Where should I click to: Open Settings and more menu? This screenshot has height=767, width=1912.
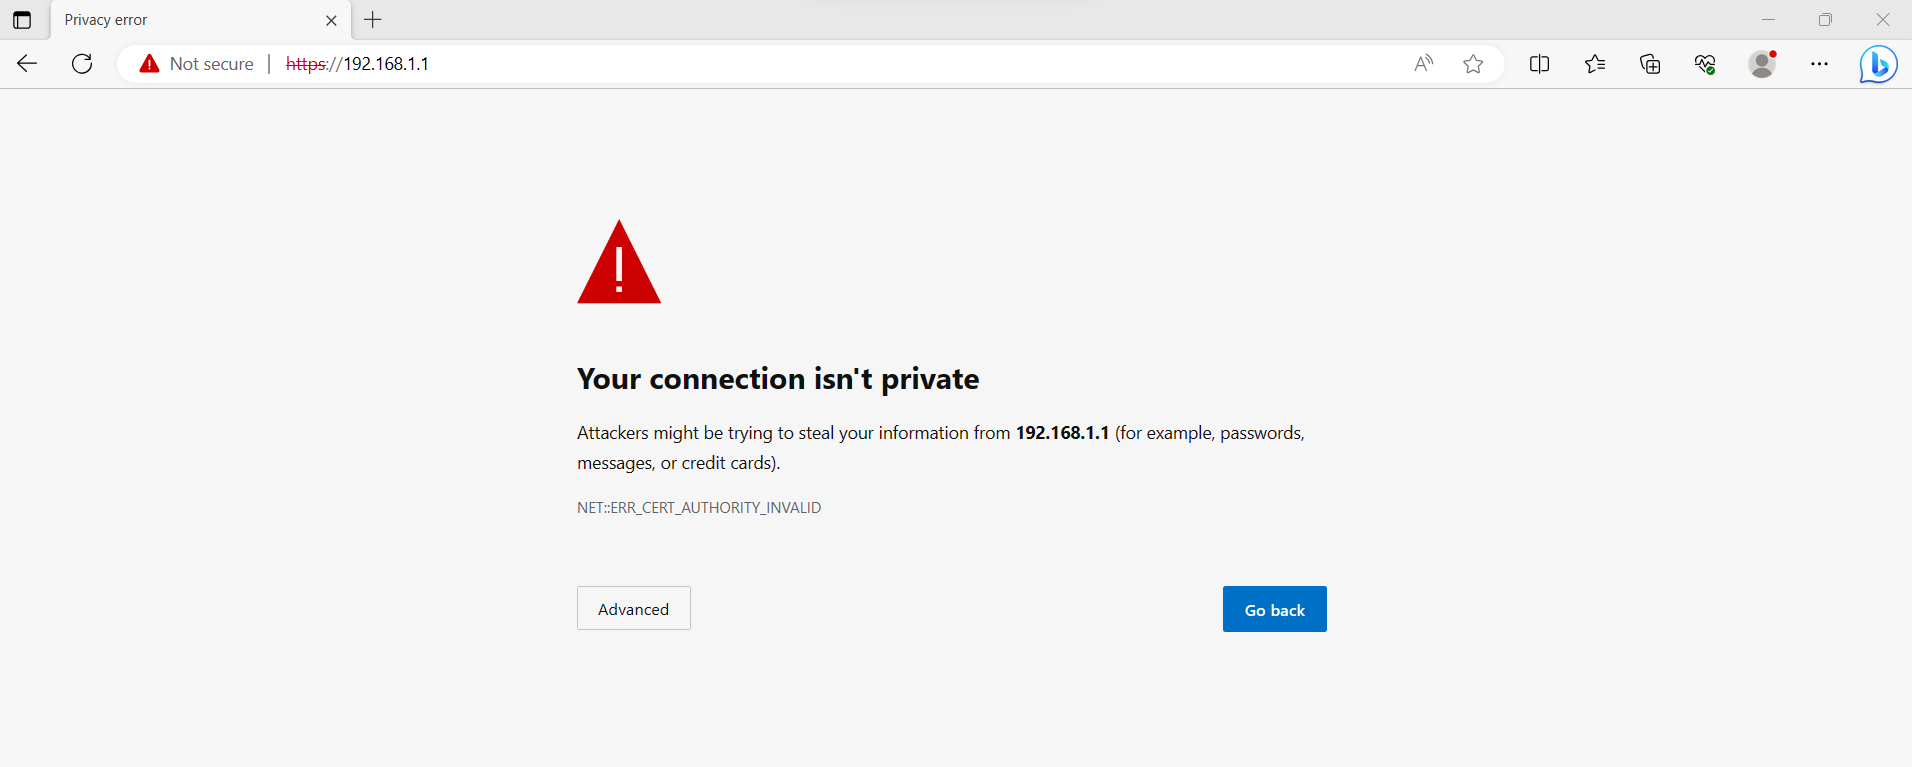coord(1819,64)
